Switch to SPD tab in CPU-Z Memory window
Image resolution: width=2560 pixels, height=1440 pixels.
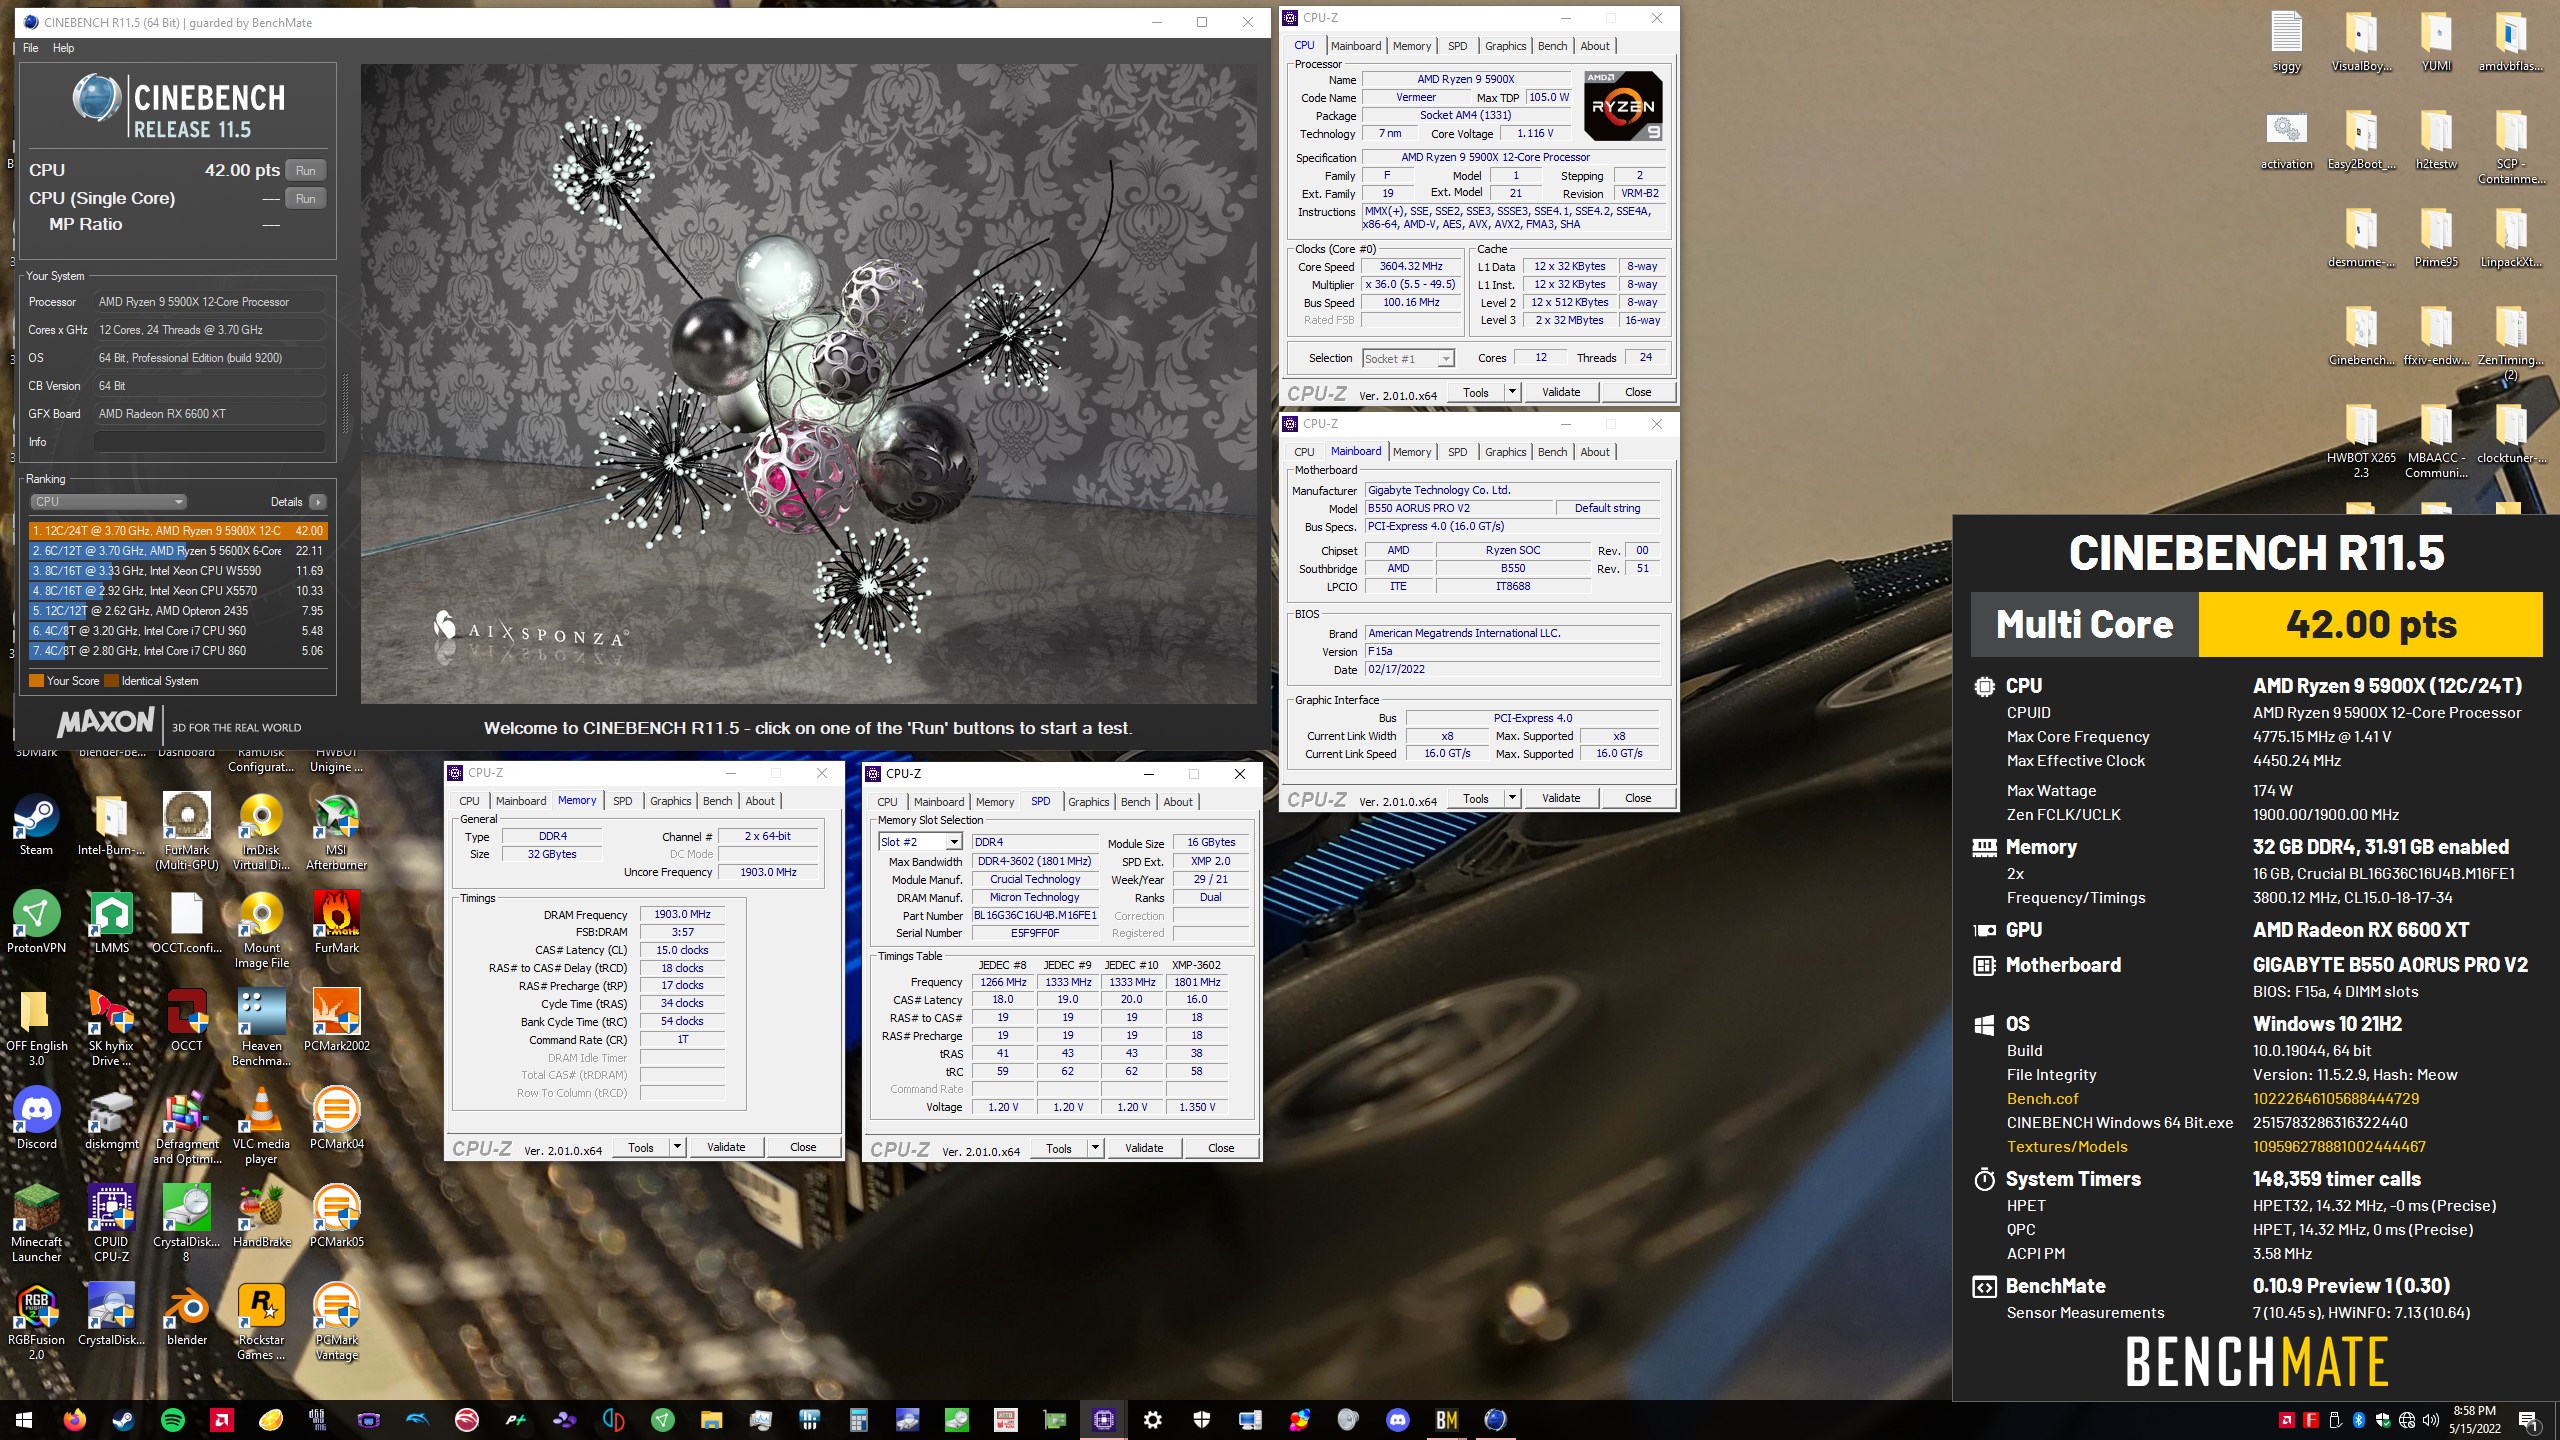click(622, 801)
